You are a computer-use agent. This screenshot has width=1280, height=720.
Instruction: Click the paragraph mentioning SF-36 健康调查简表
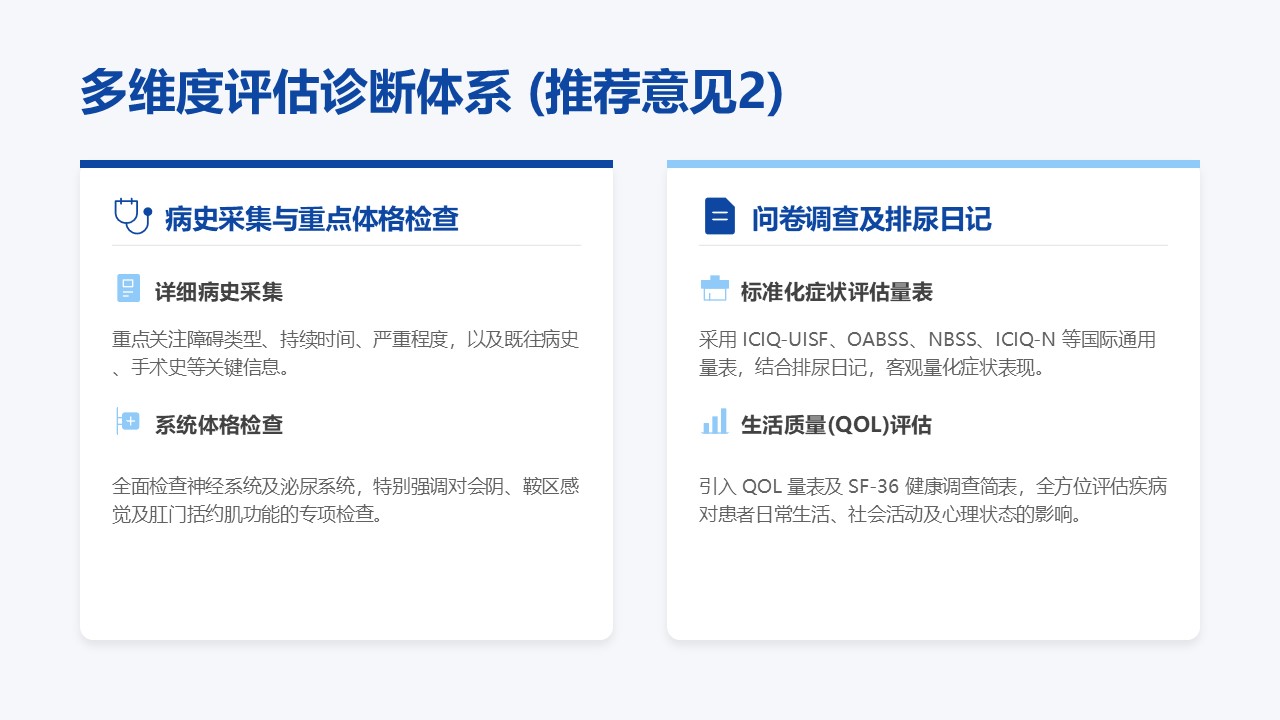coord(932,500)
